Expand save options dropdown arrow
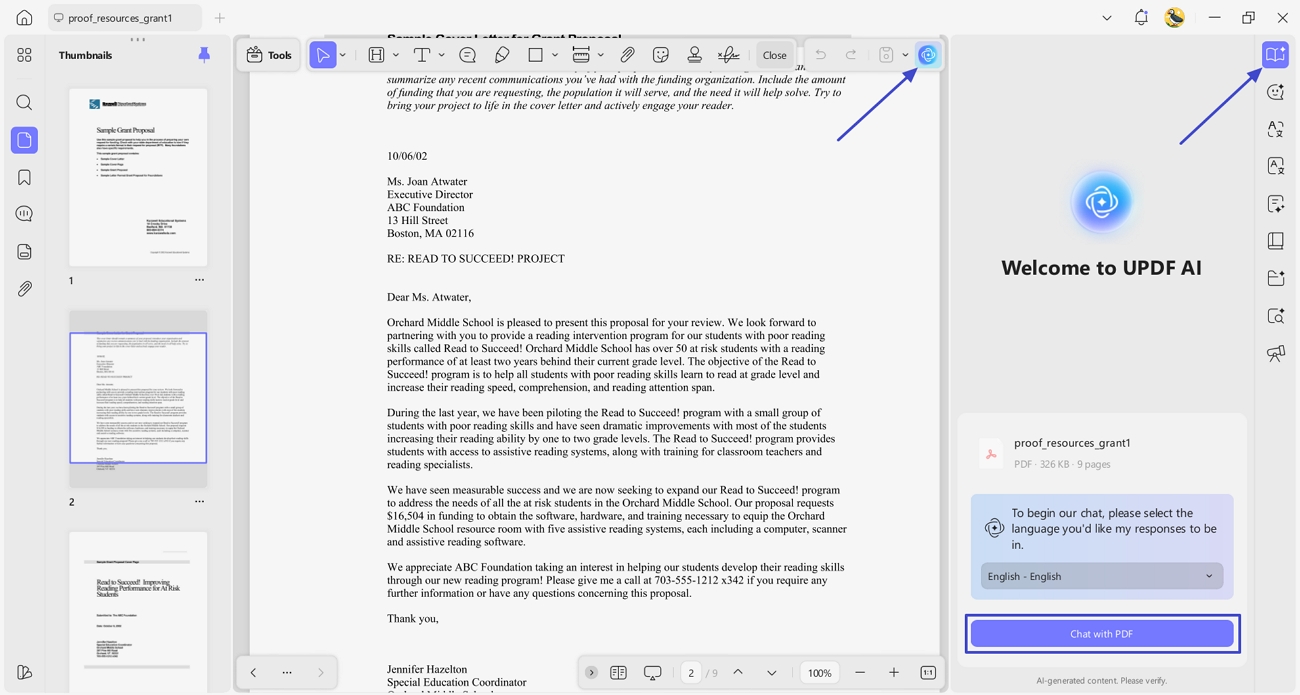 (905, 55)
